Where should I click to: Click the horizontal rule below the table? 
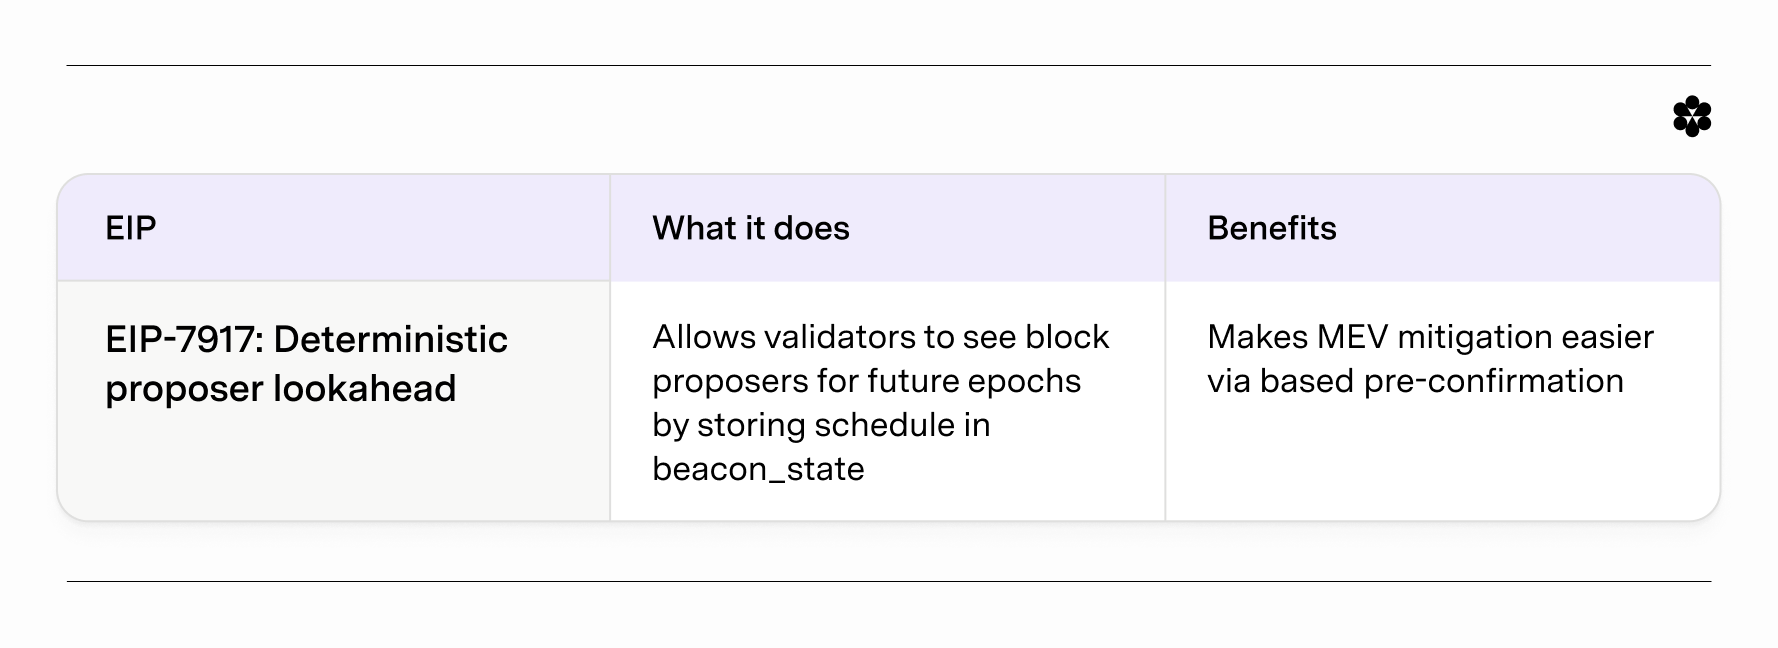(888, 581)
